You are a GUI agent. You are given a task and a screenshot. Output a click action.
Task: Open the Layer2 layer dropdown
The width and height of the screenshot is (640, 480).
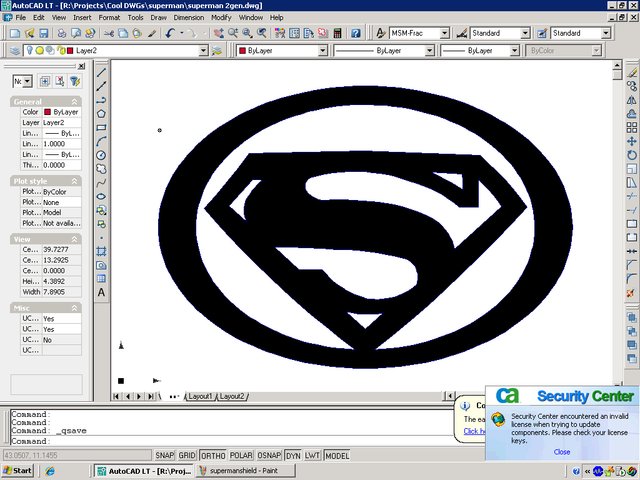pyautogui.click(x=203, y=51)
